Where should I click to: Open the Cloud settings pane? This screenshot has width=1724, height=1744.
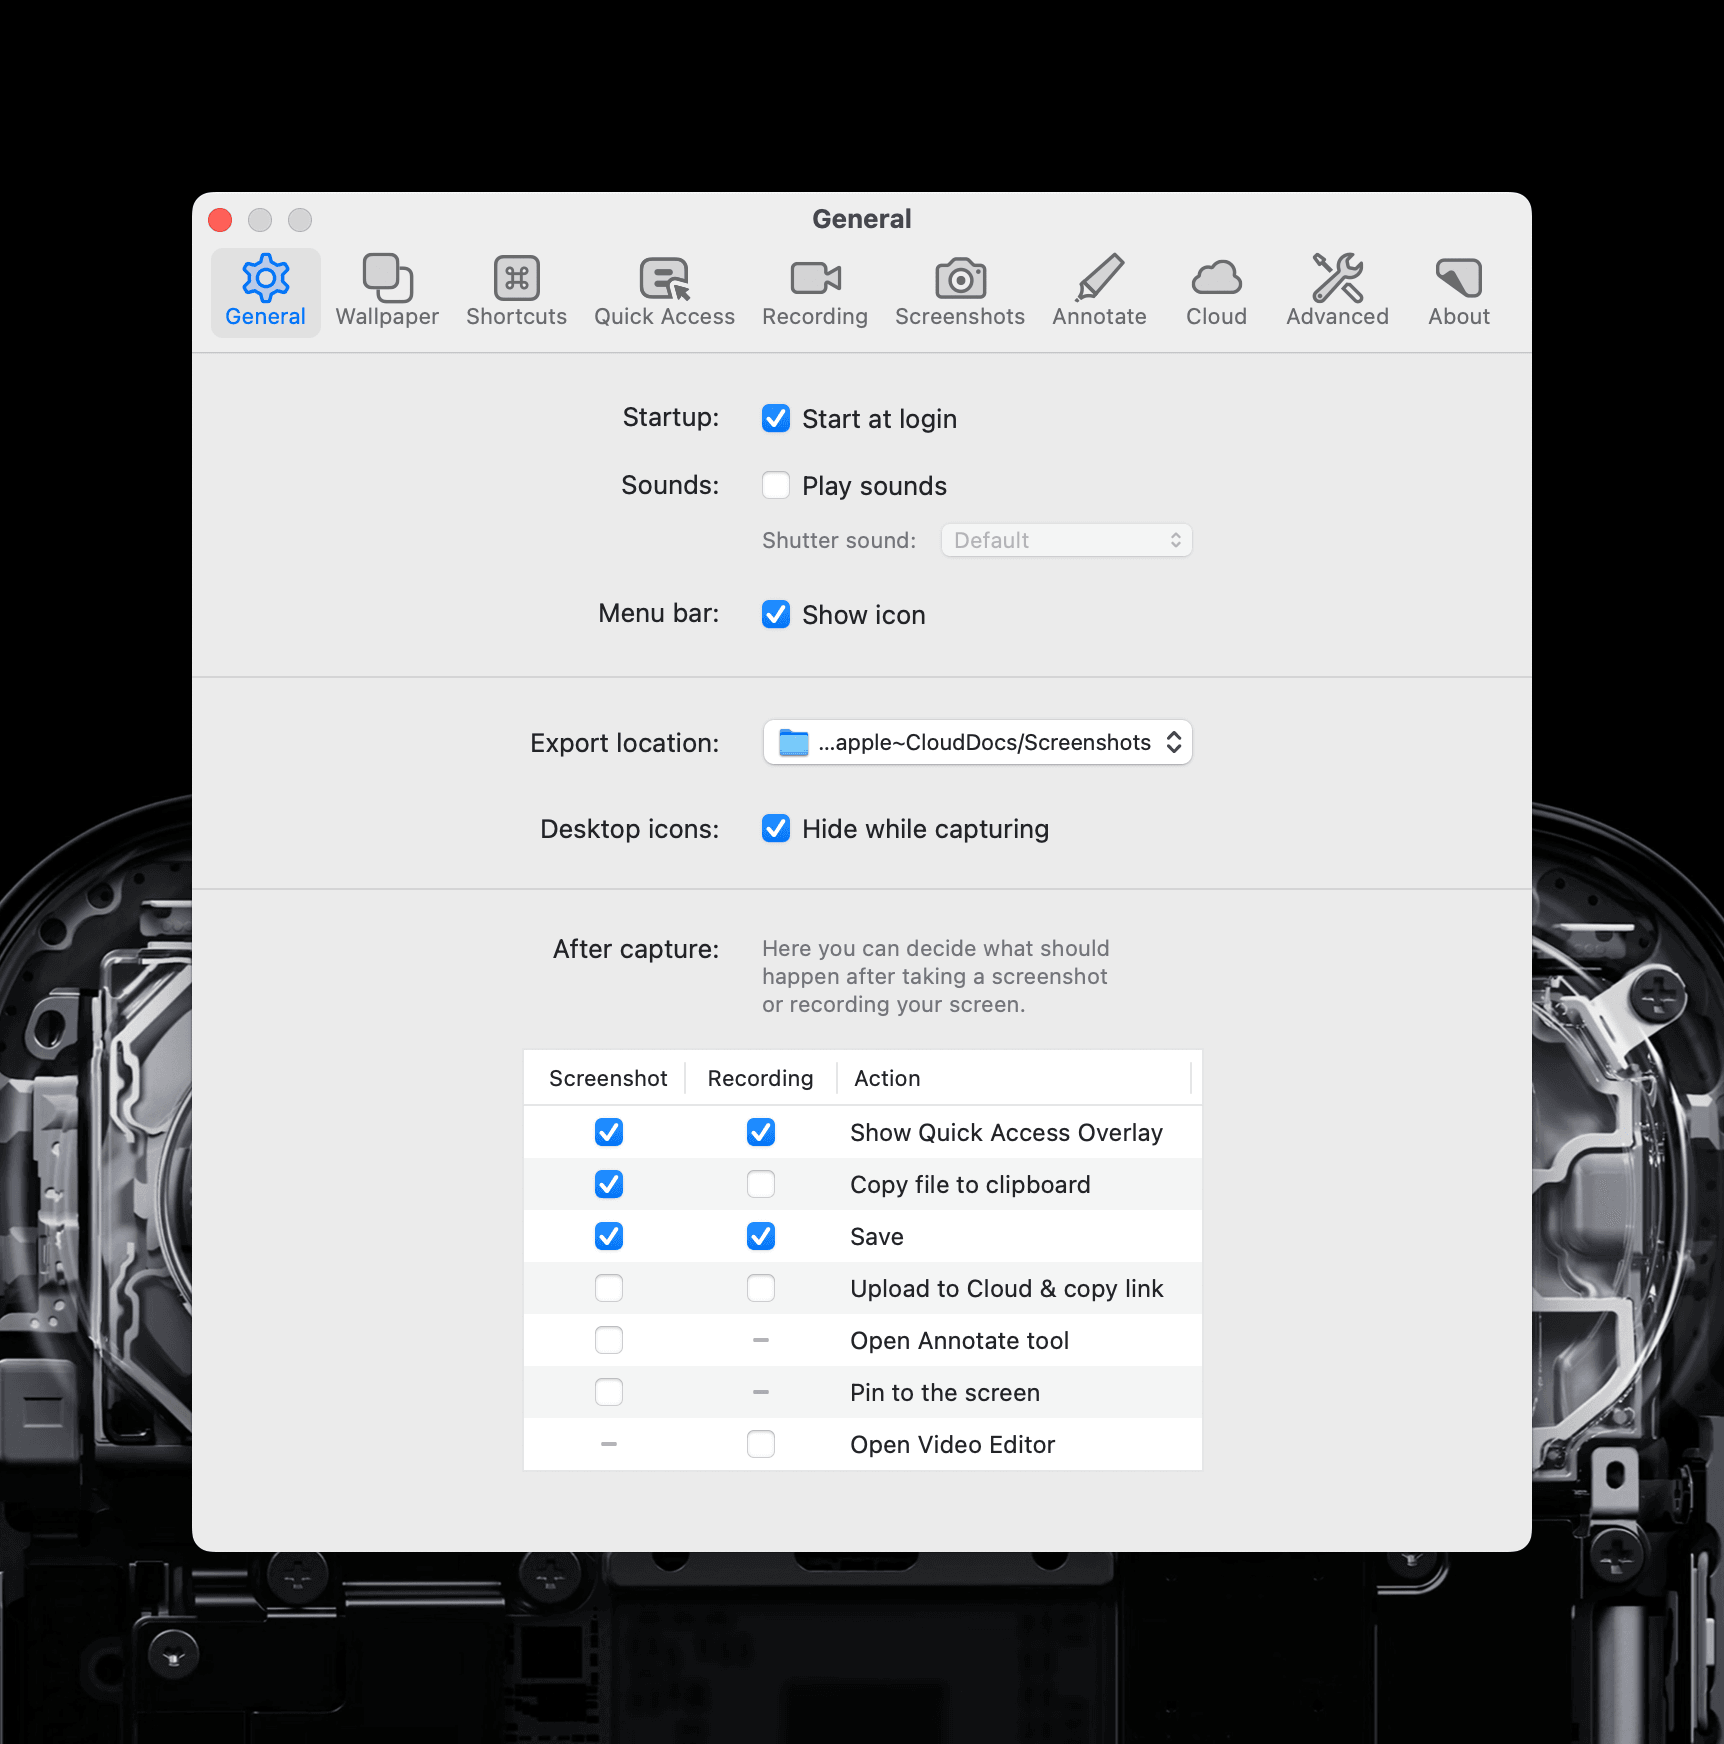click(x=1216, y=291)
